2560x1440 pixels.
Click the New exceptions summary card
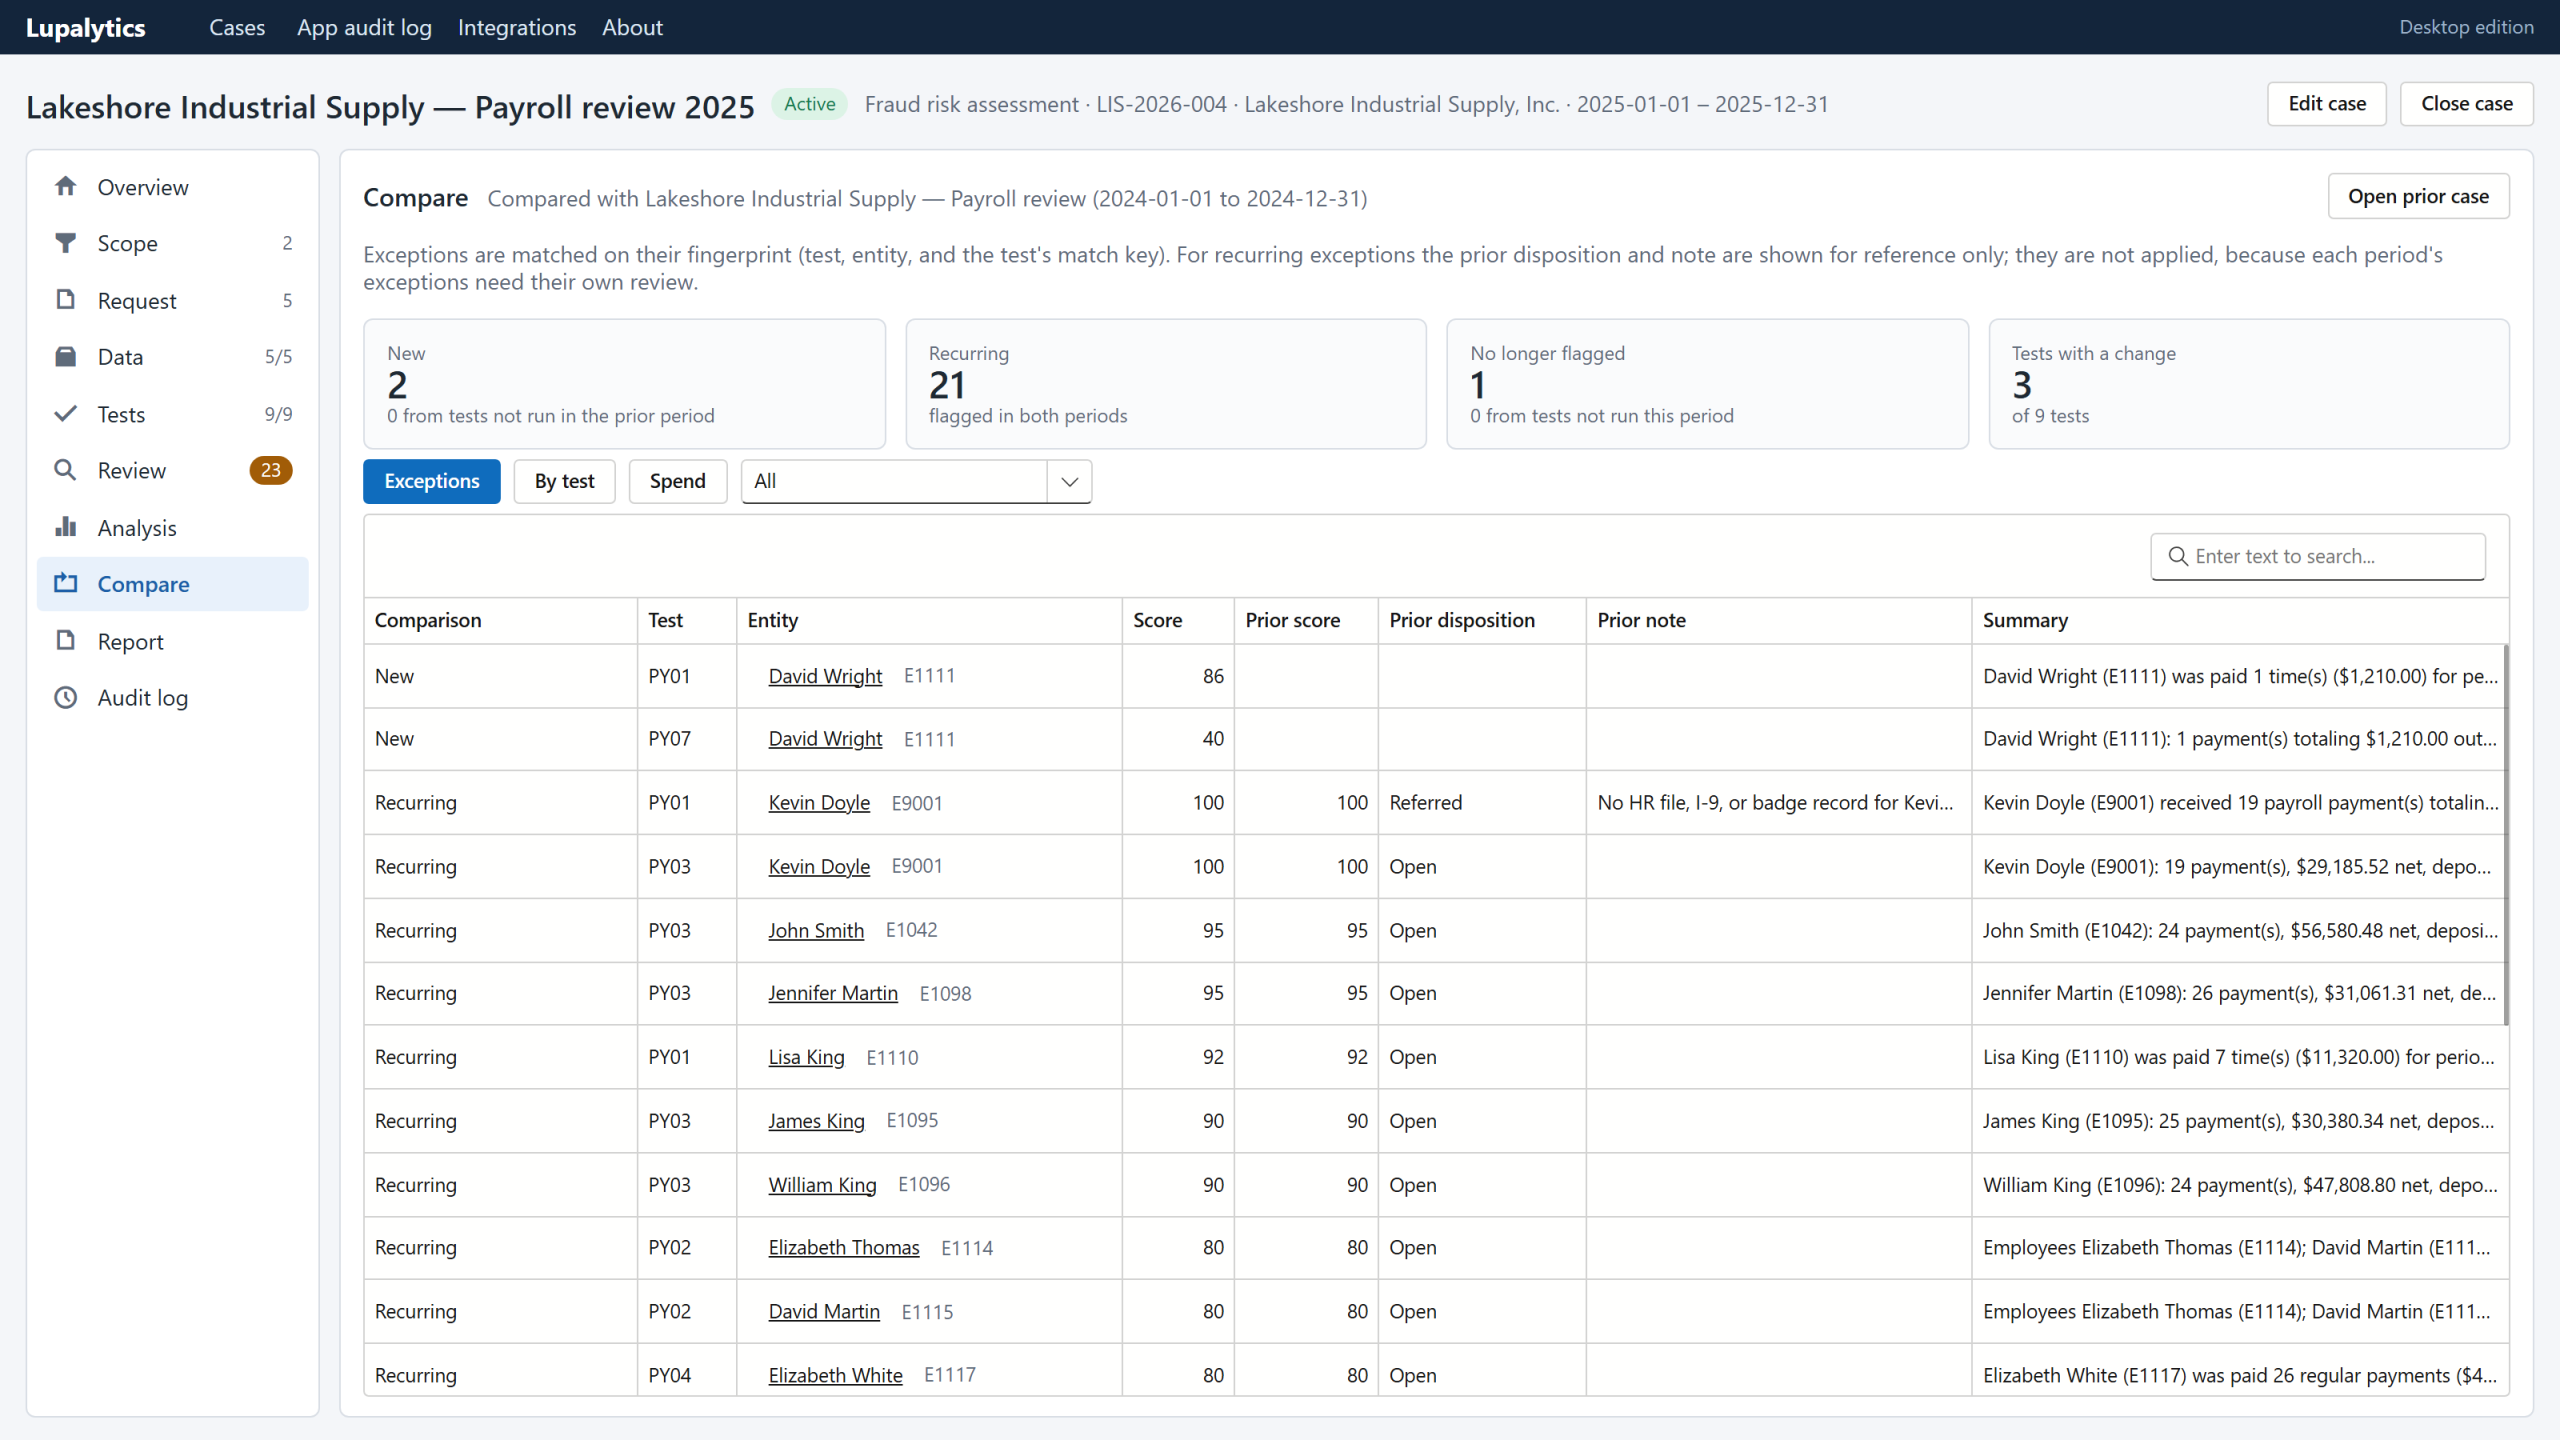click(624, 384)
